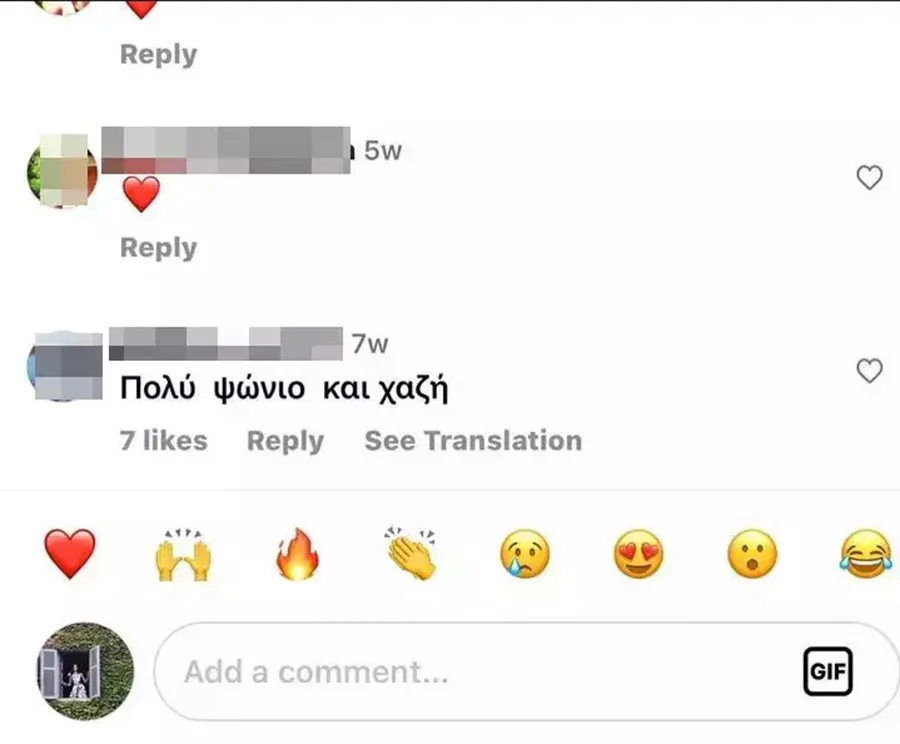Reply to the 5w heart comment
900x744 pixels.
point(158,248)
